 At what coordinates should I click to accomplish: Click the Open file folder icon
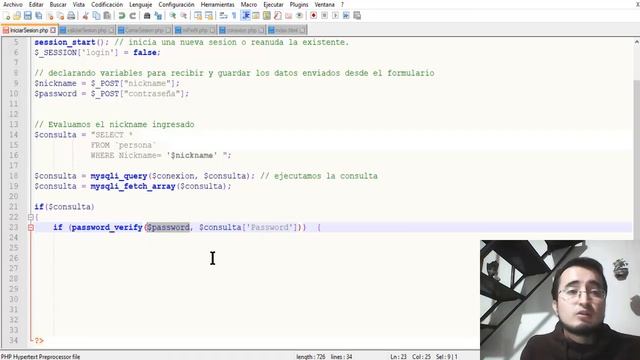click(17, 16)
